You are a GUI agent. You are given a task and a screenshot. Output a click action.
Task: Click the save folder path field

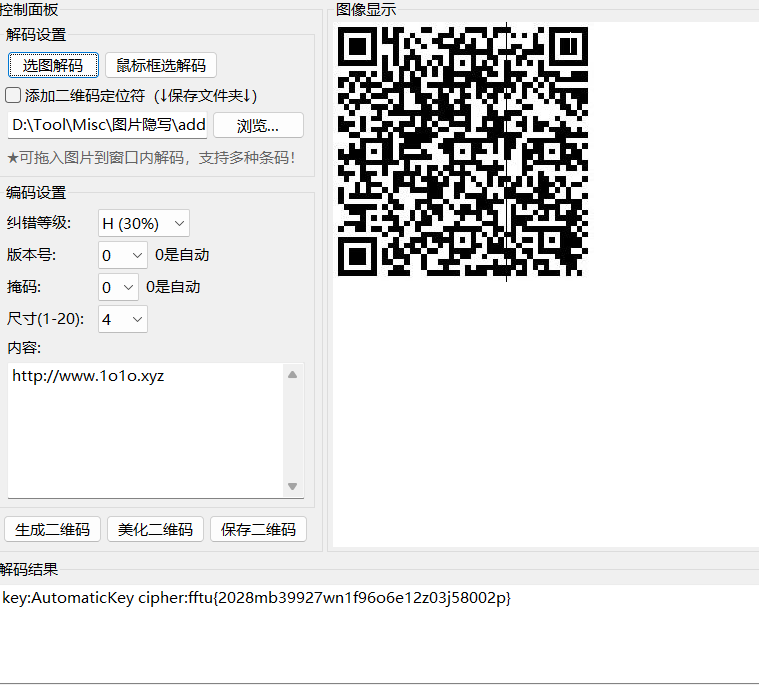107,125
